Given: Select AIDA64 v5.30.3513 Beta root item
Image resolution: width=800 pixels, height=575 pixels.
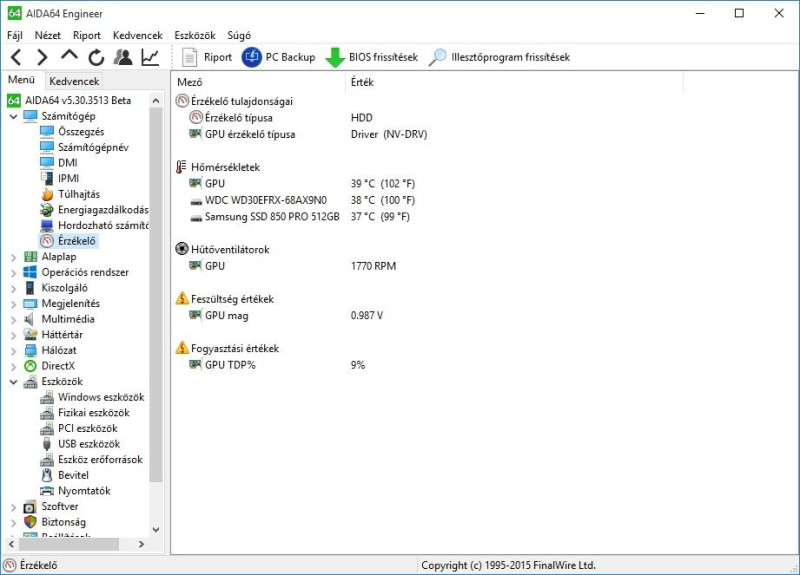Looking at the screenshot, I should (78, 101).
